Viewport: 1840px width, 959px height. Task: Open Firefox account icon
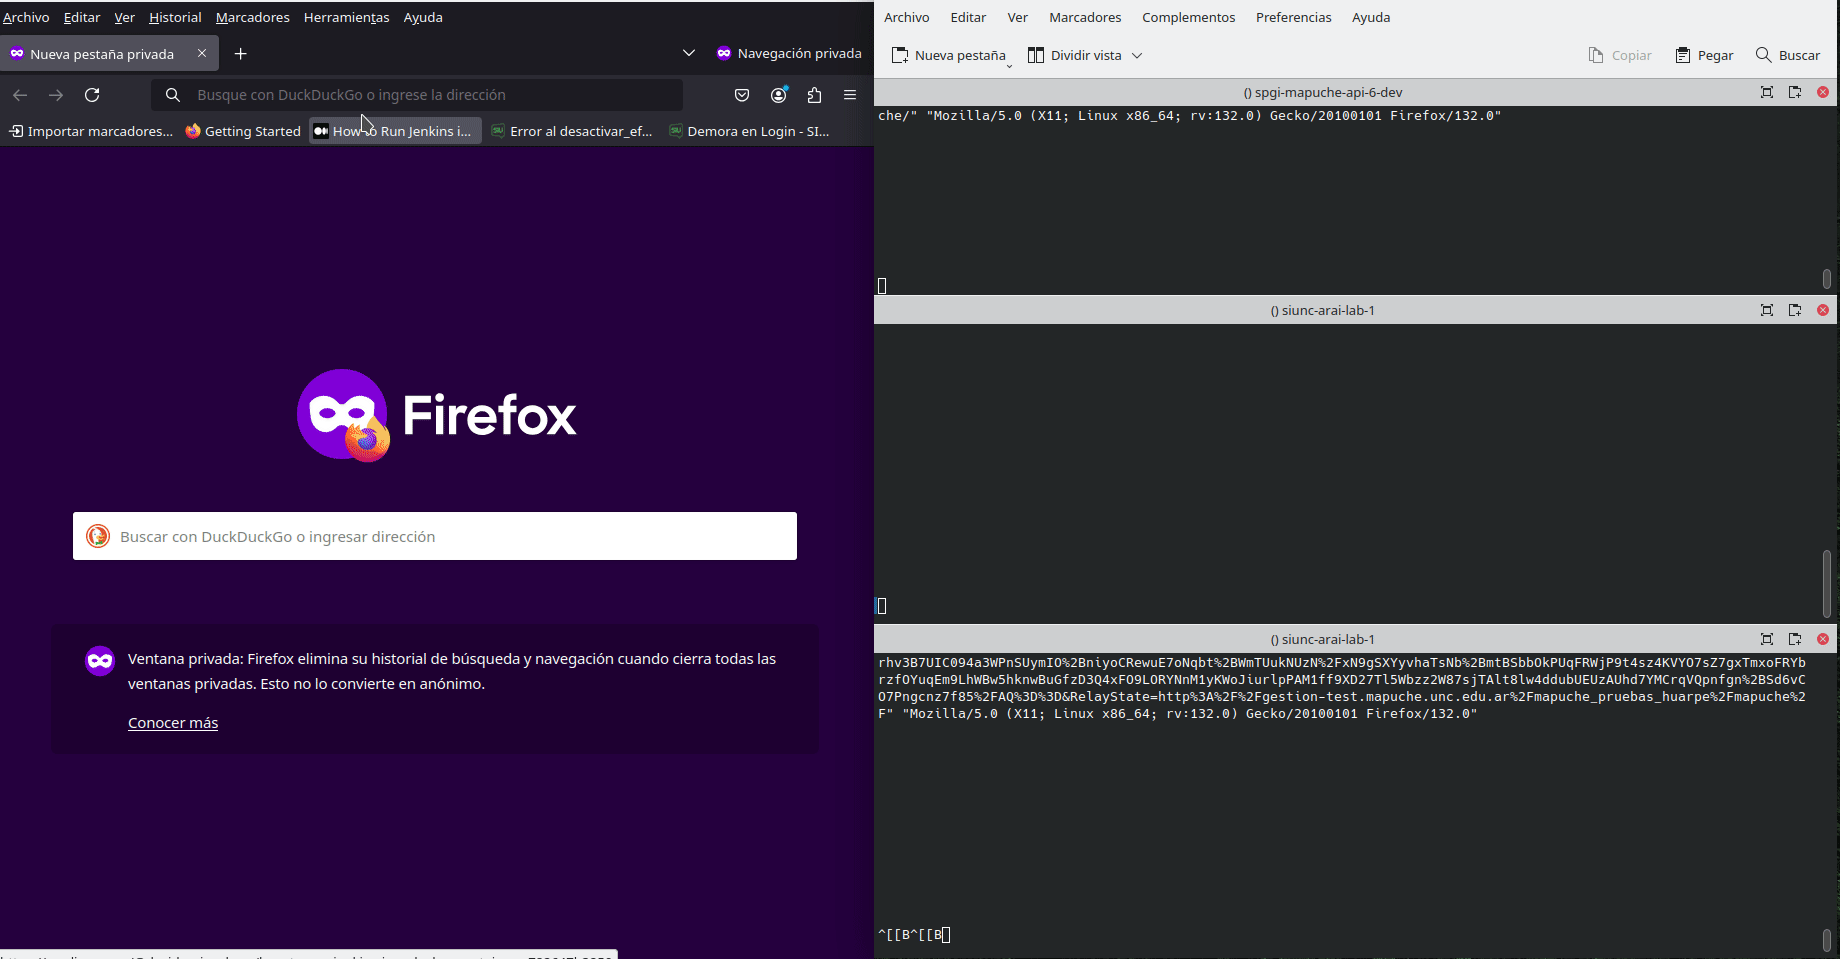point(779,95)
